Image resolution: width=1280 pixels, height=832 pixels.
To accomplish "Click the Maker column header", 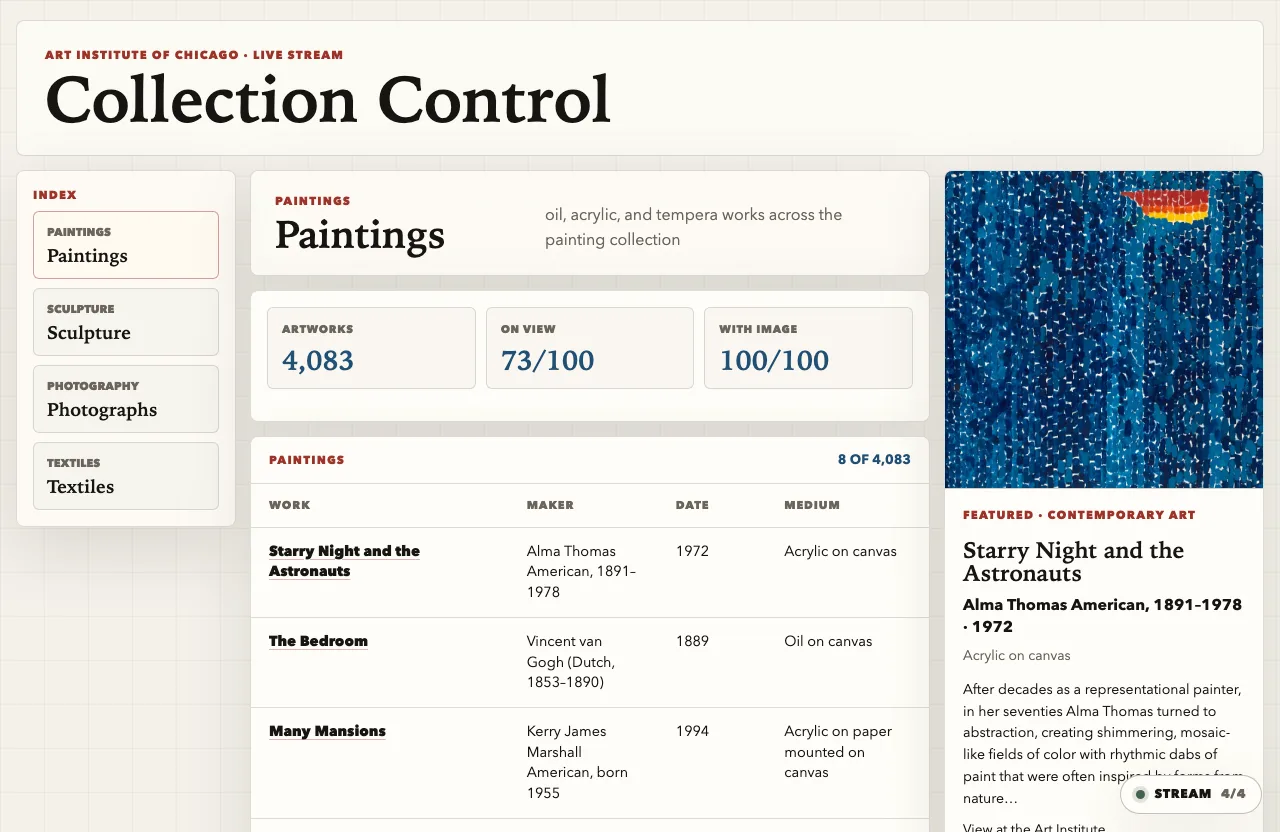I will [550, 505].
